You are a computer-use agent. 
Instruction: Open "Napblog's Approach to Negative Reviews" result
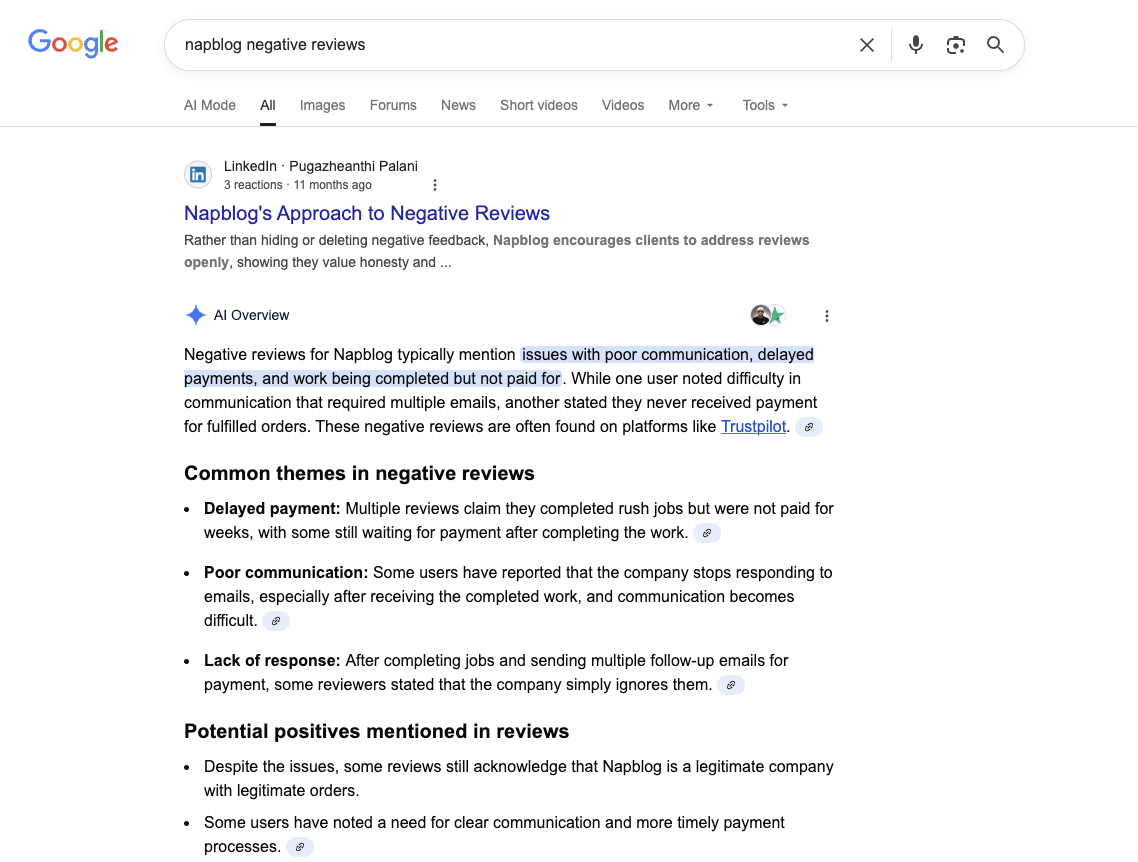point(367,213)
